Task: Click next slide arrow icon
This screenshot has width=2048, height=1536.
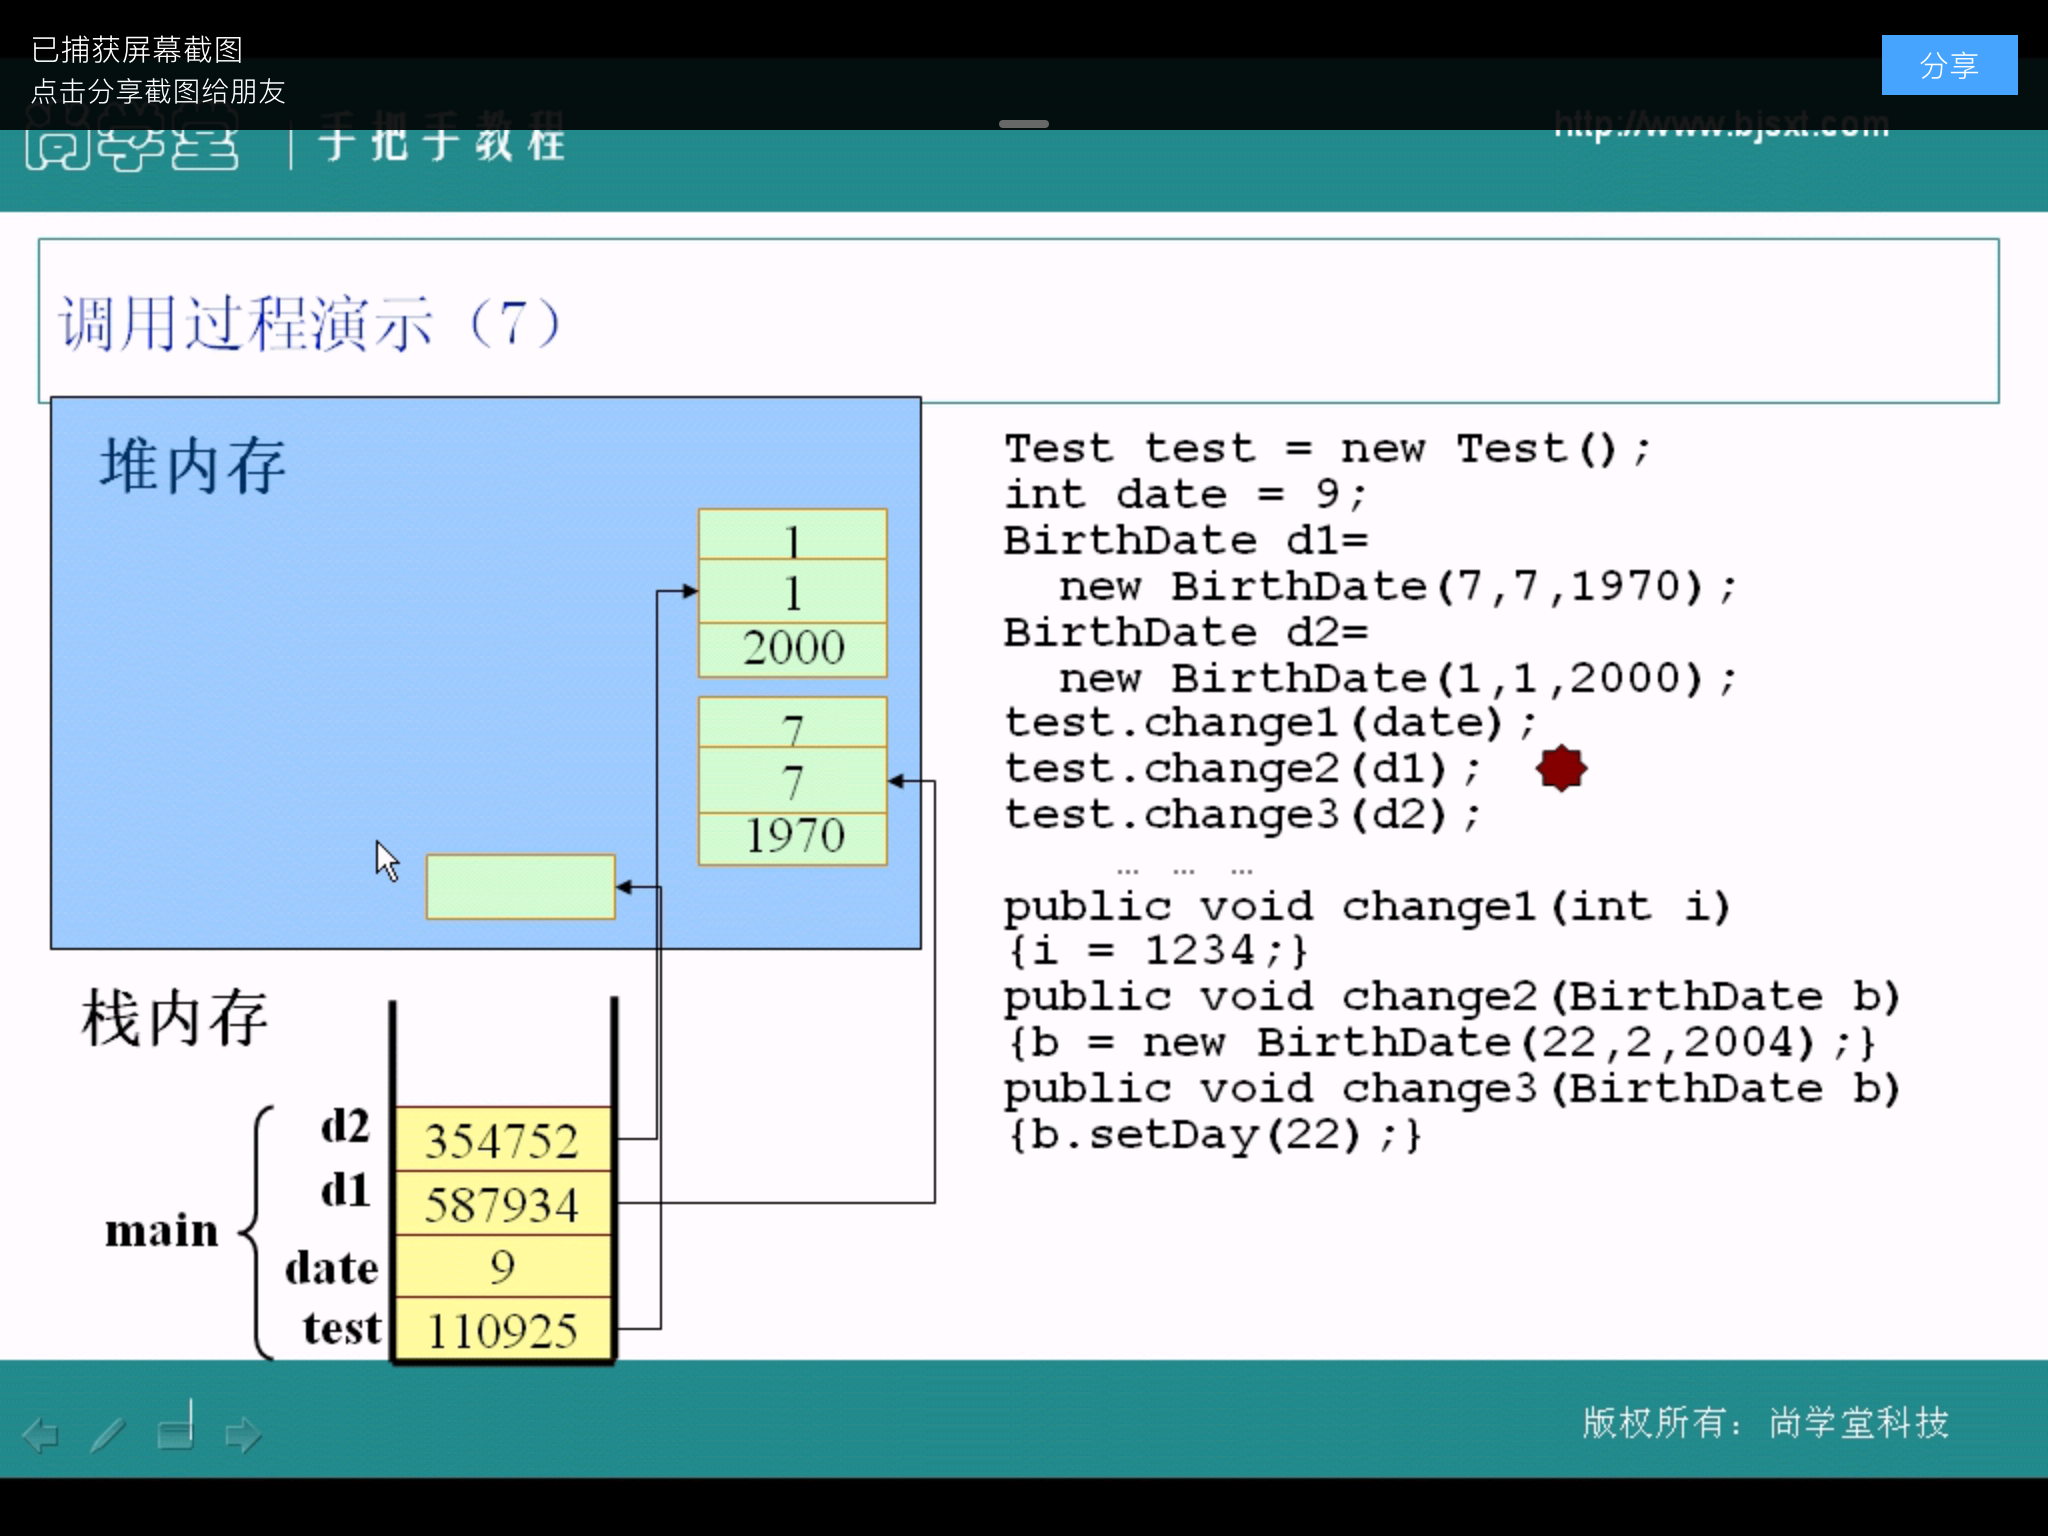Action: click(x=243, y=1435)
